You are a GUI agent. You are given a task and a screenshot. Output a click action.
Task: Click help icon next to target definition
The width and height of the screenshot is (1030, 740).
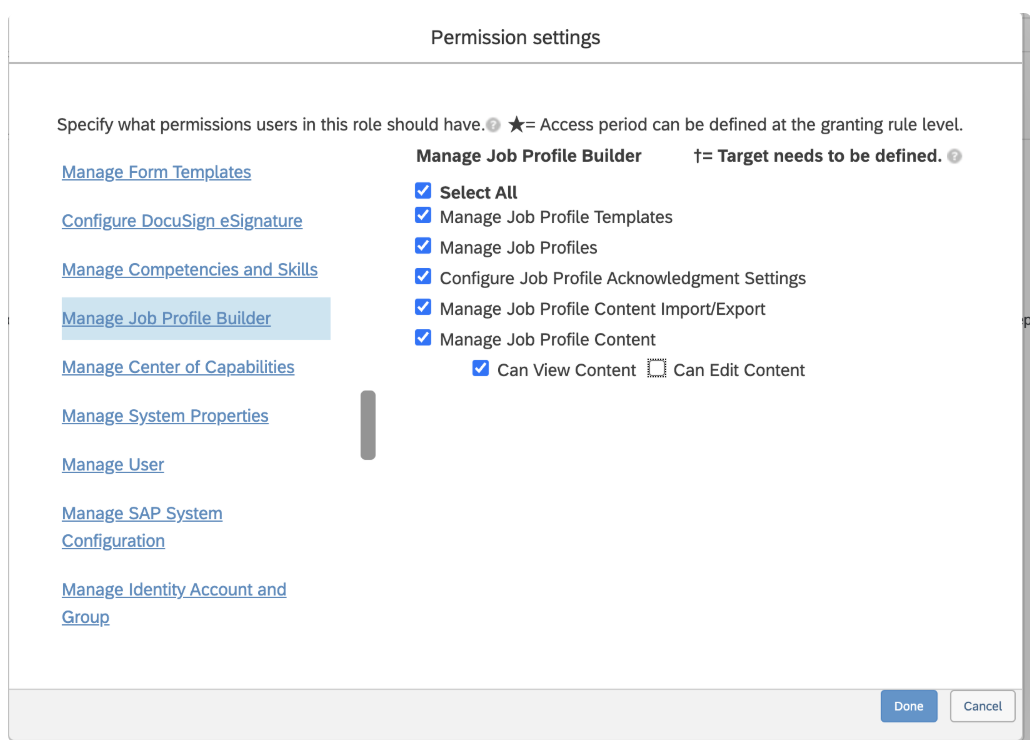click(955, 157)
